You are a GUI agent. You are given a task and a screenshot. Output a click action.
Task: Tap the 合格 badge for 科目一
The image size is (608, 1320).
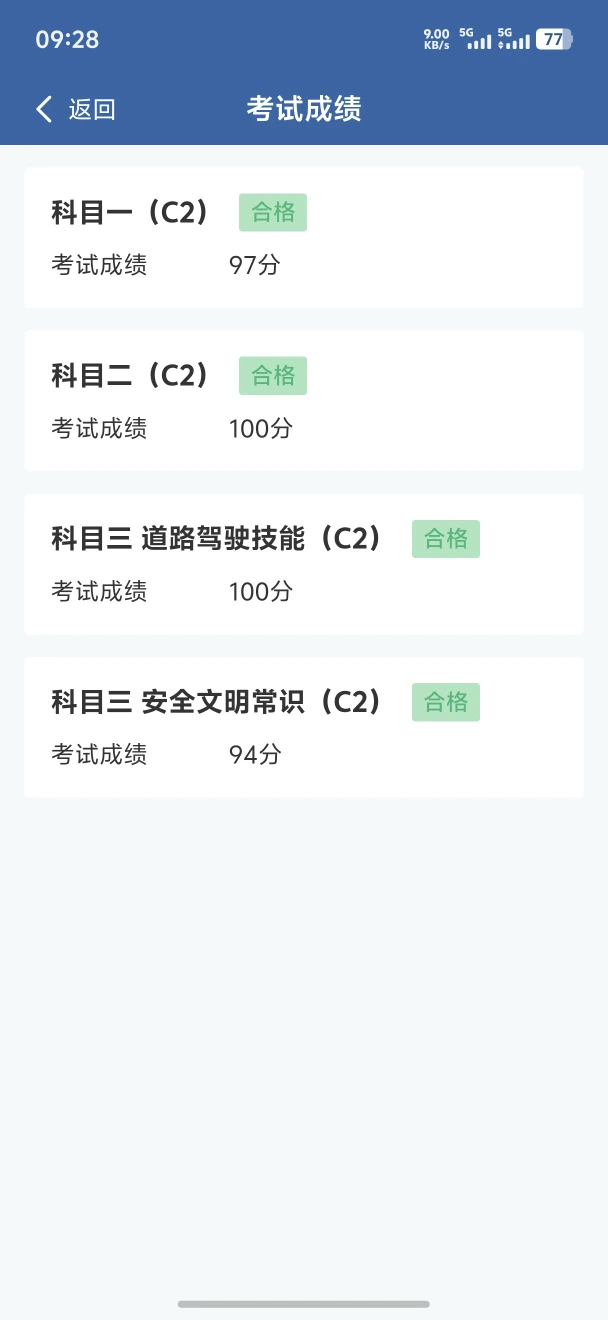pyautogui.click(x=273, y=213)
